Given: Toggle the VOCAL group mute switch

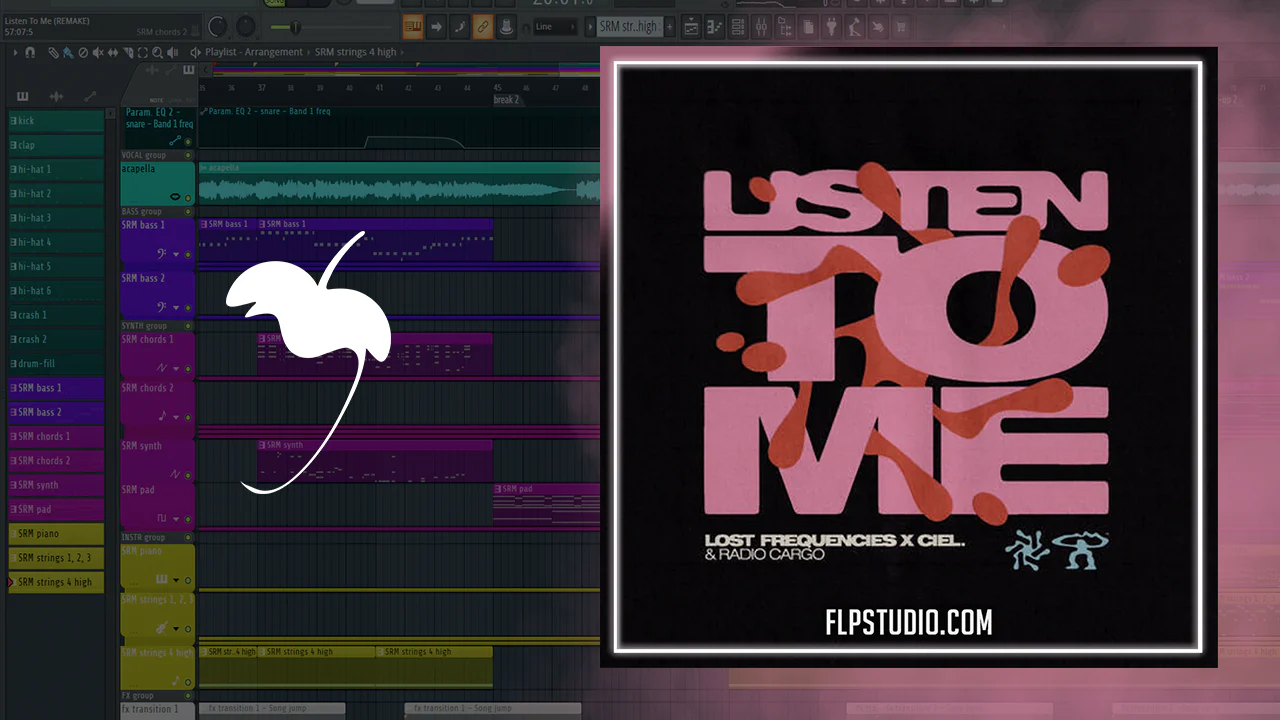Looking at the screenshot, I should click(188, 156).
